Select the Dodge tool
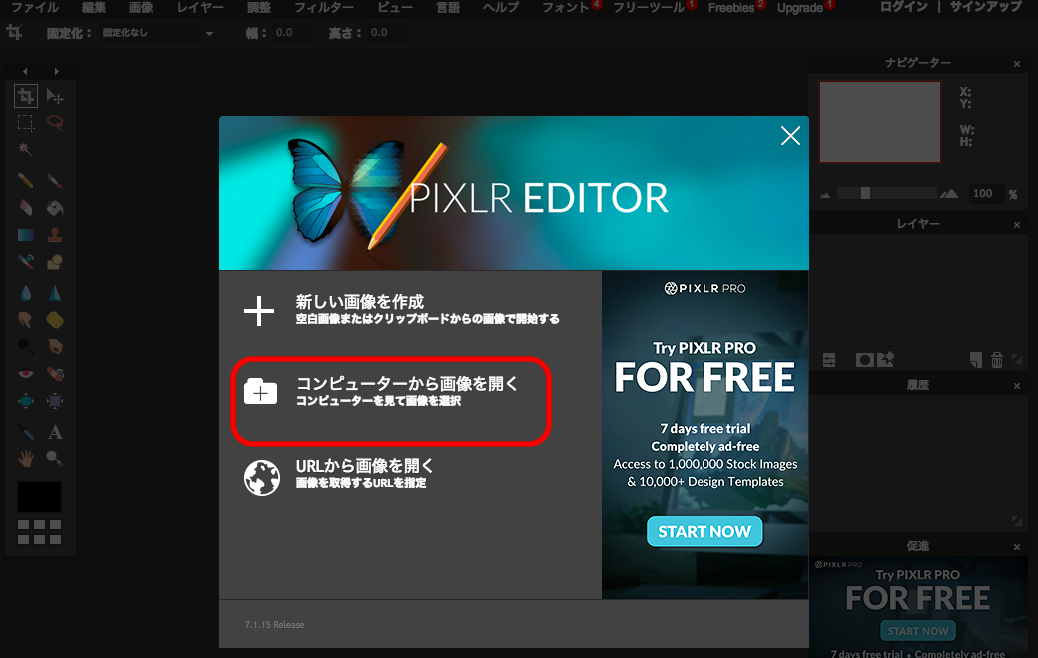Screen dimensions: 1038x658 point(26,346)
